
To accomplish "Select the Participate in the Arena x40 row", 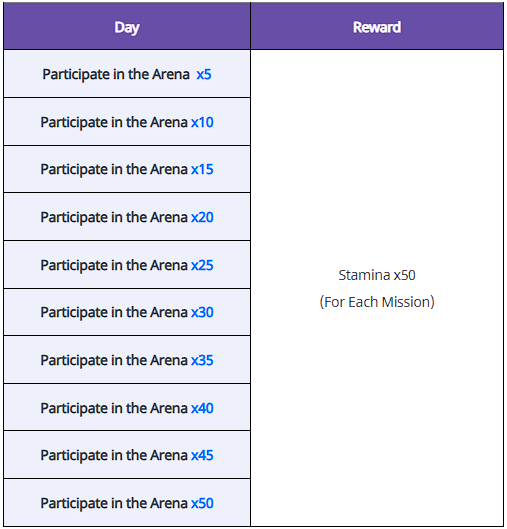I will pyautogui.click(x=127, y=408).
